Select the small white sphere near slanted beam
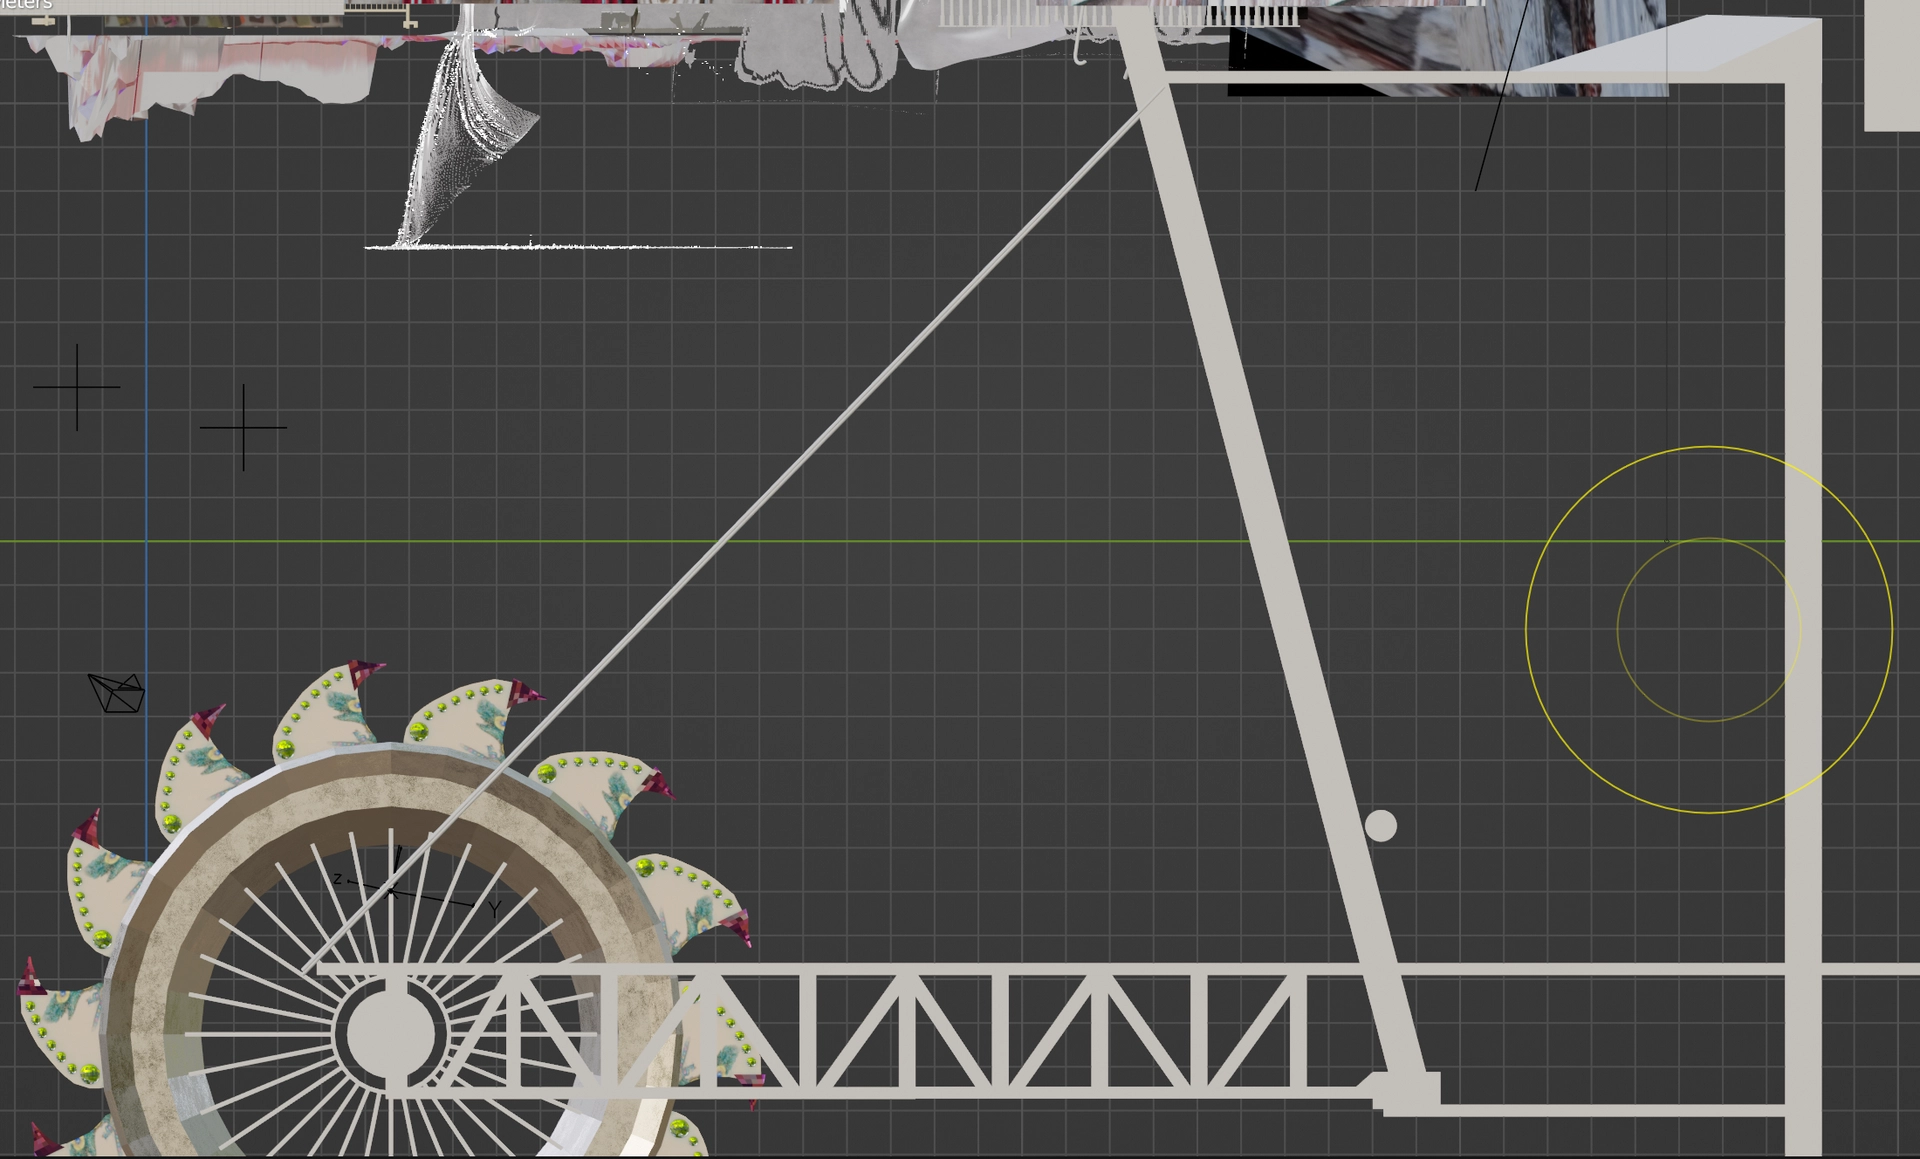The height and width of the screenshot is (1159, 1920). point(1381,826)
